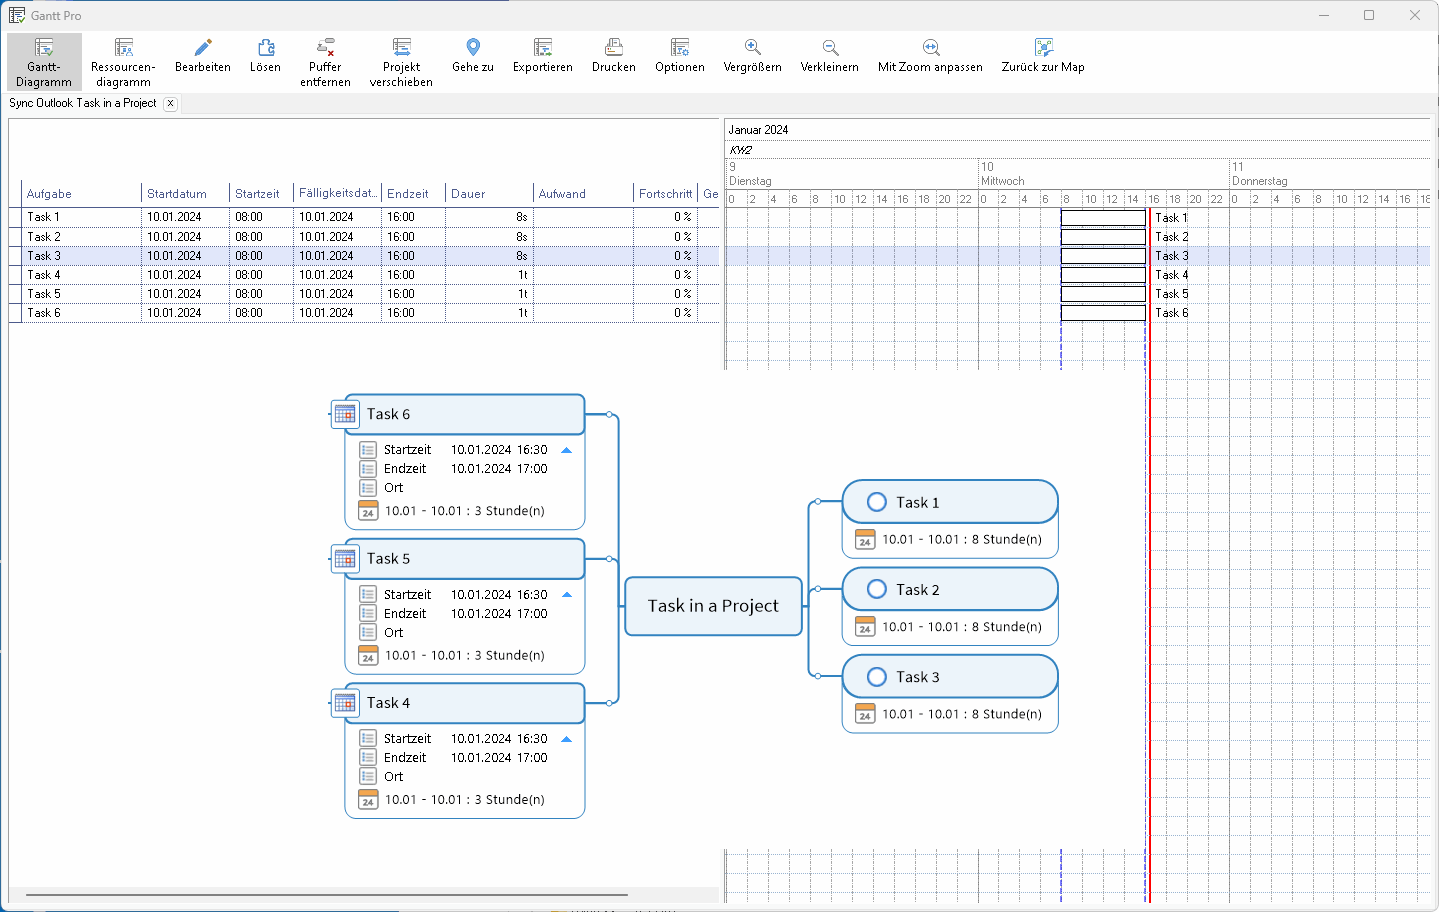This screenshot has height=912, width=1439.
Task: Open the Gehe zu location tool
Action: [x=473, y=48]
